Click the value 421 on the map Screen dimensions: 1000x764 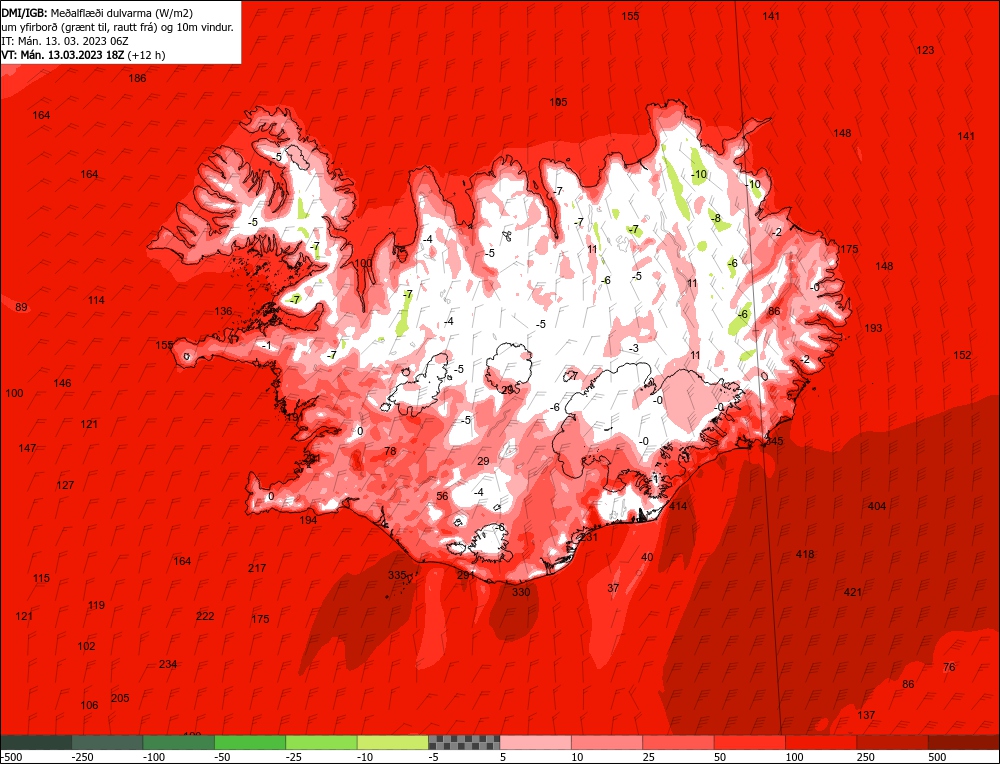[x=853, y=592]
